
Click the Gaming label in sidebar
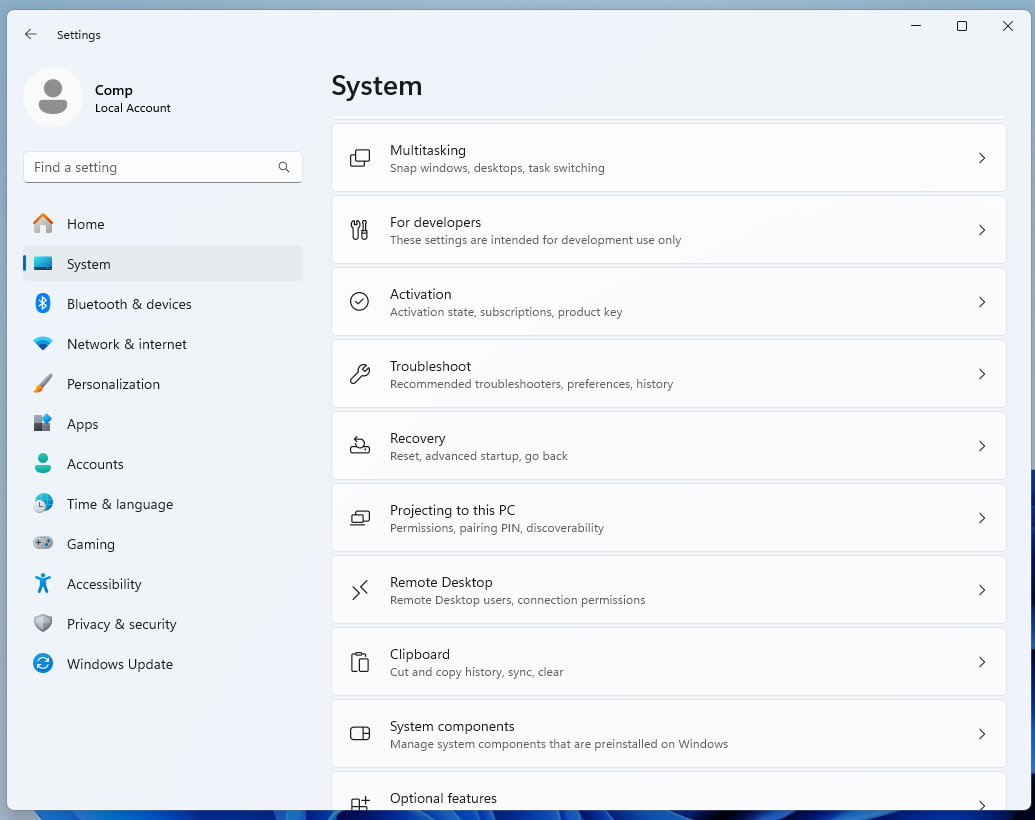91,545
